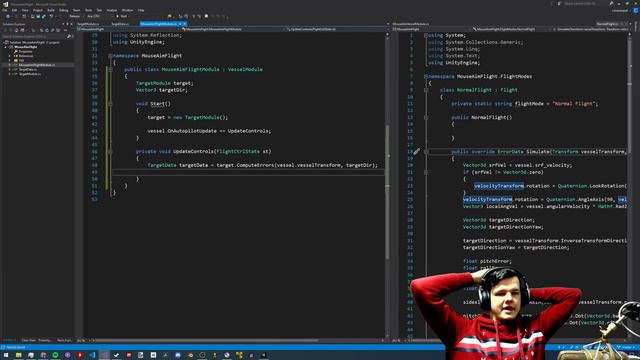Open the Analyze menu
Screen dimensions: 640x360
(x=112, y=10)
